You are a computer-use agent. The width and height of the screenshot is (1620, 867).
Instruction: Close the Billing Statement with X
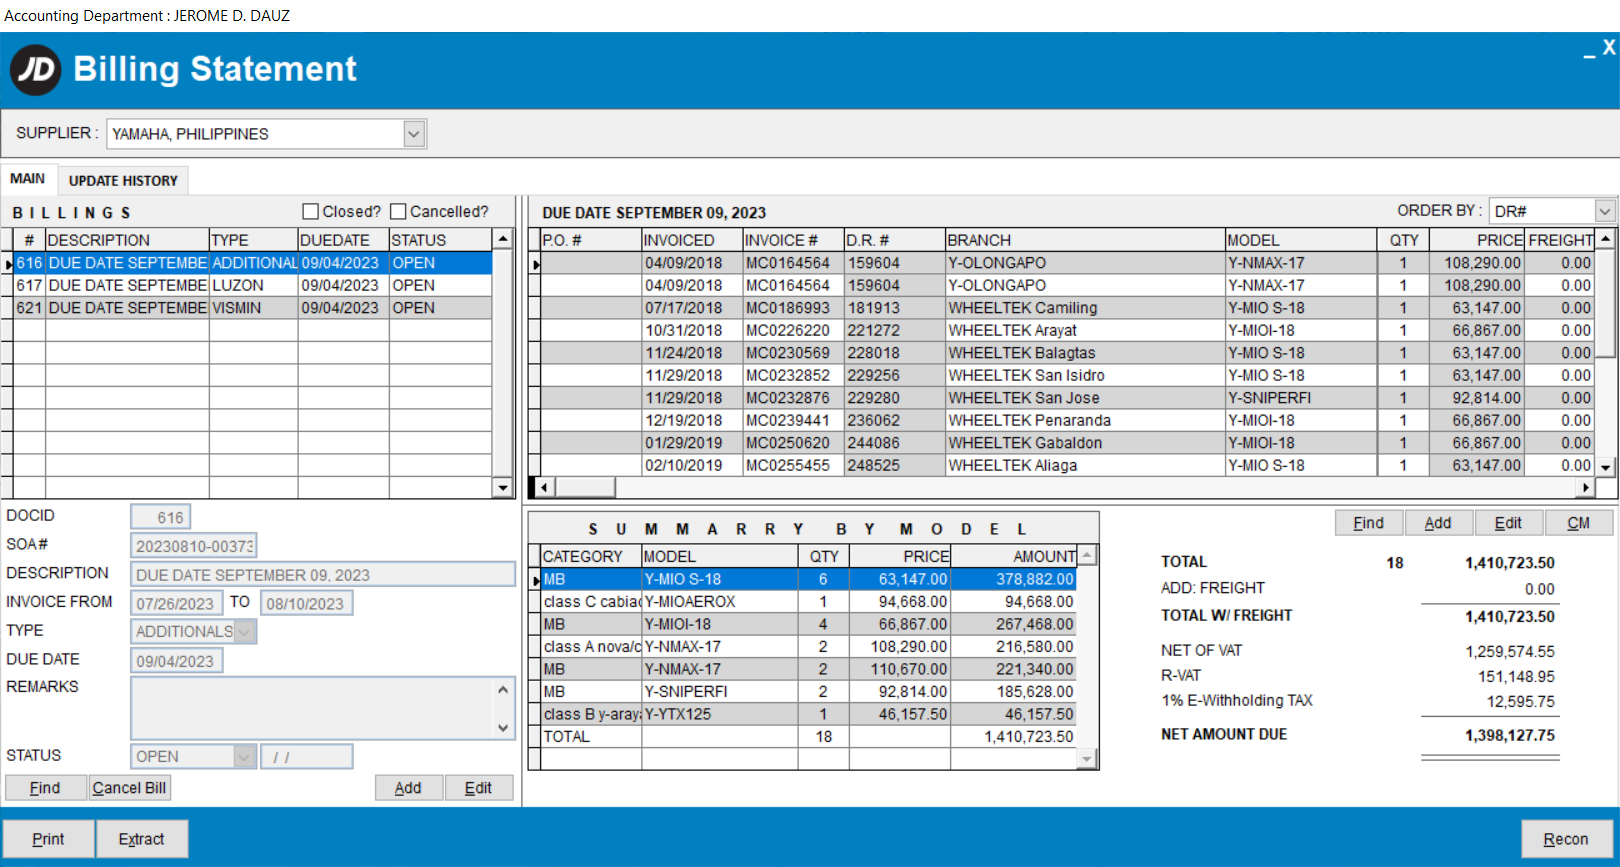(x=1608, y=47)
